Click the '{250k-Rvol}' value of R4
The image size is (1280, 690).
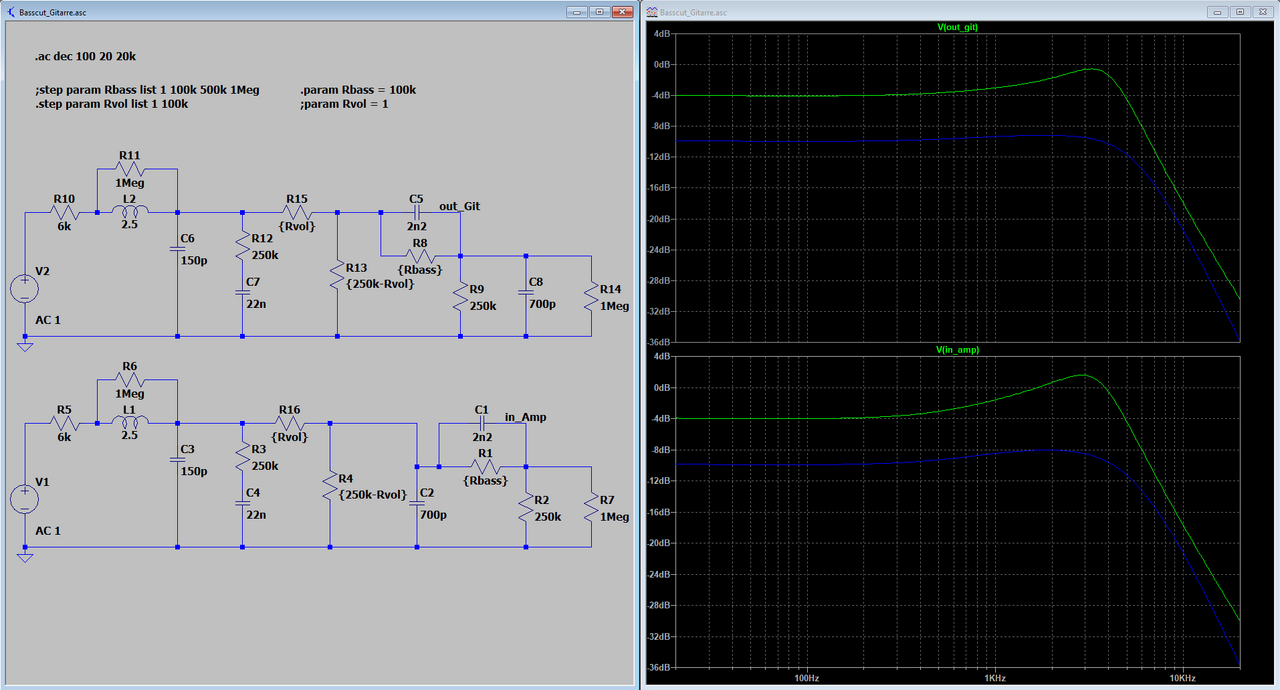click(x=372, y=495)
